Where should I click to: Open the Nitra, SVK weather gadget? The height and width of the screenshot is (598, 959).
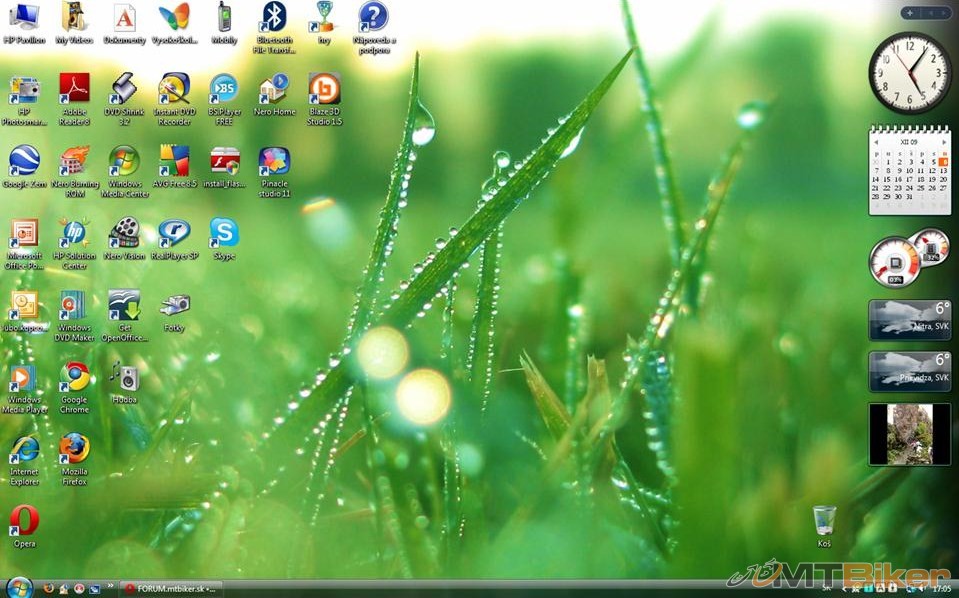point(909,320)
